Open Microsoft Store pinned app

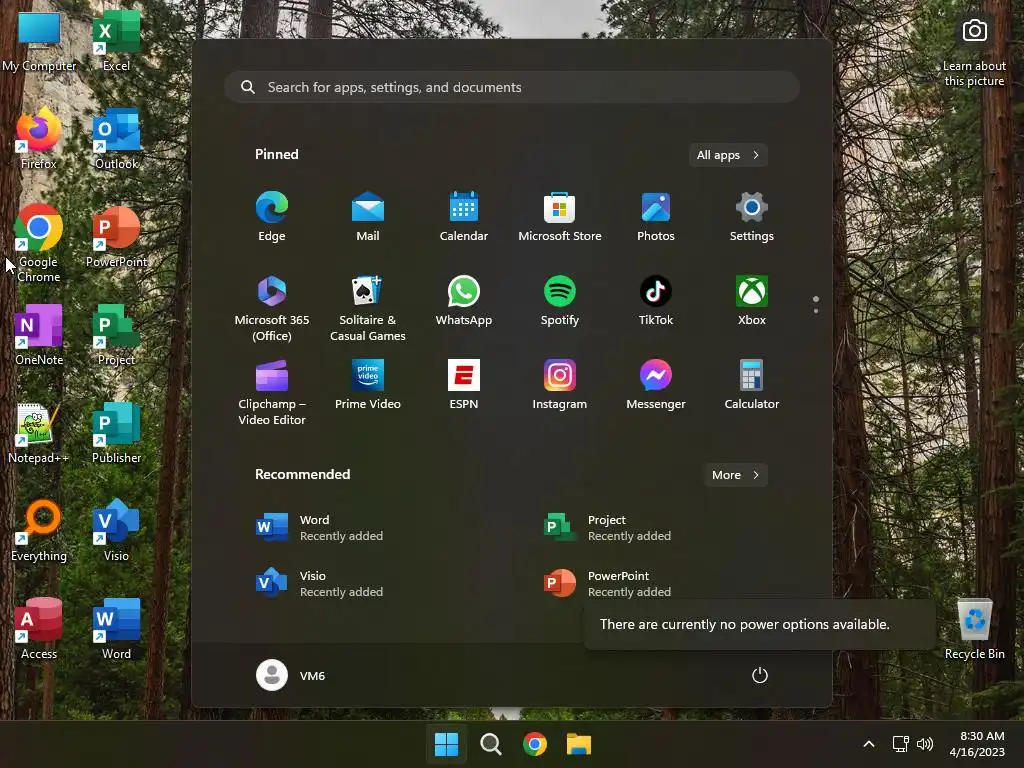click(x=560, y=217)
